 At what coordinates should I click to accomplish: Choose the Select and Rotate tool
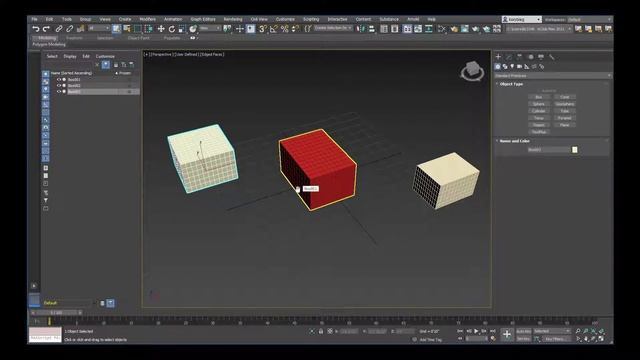tap(171, 29)
